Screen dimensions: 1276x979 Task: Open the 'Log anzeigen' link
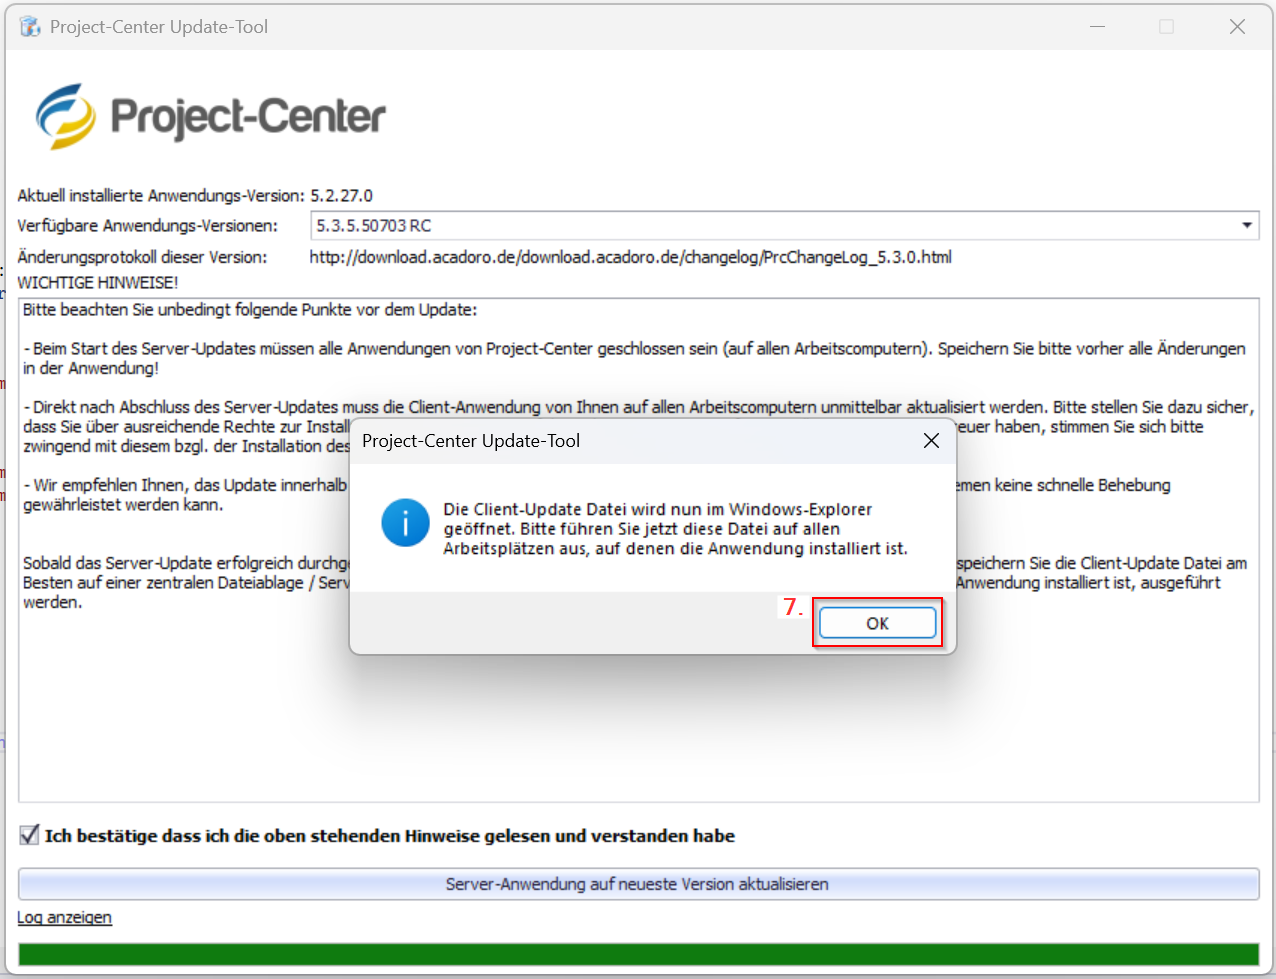point(65,918)
